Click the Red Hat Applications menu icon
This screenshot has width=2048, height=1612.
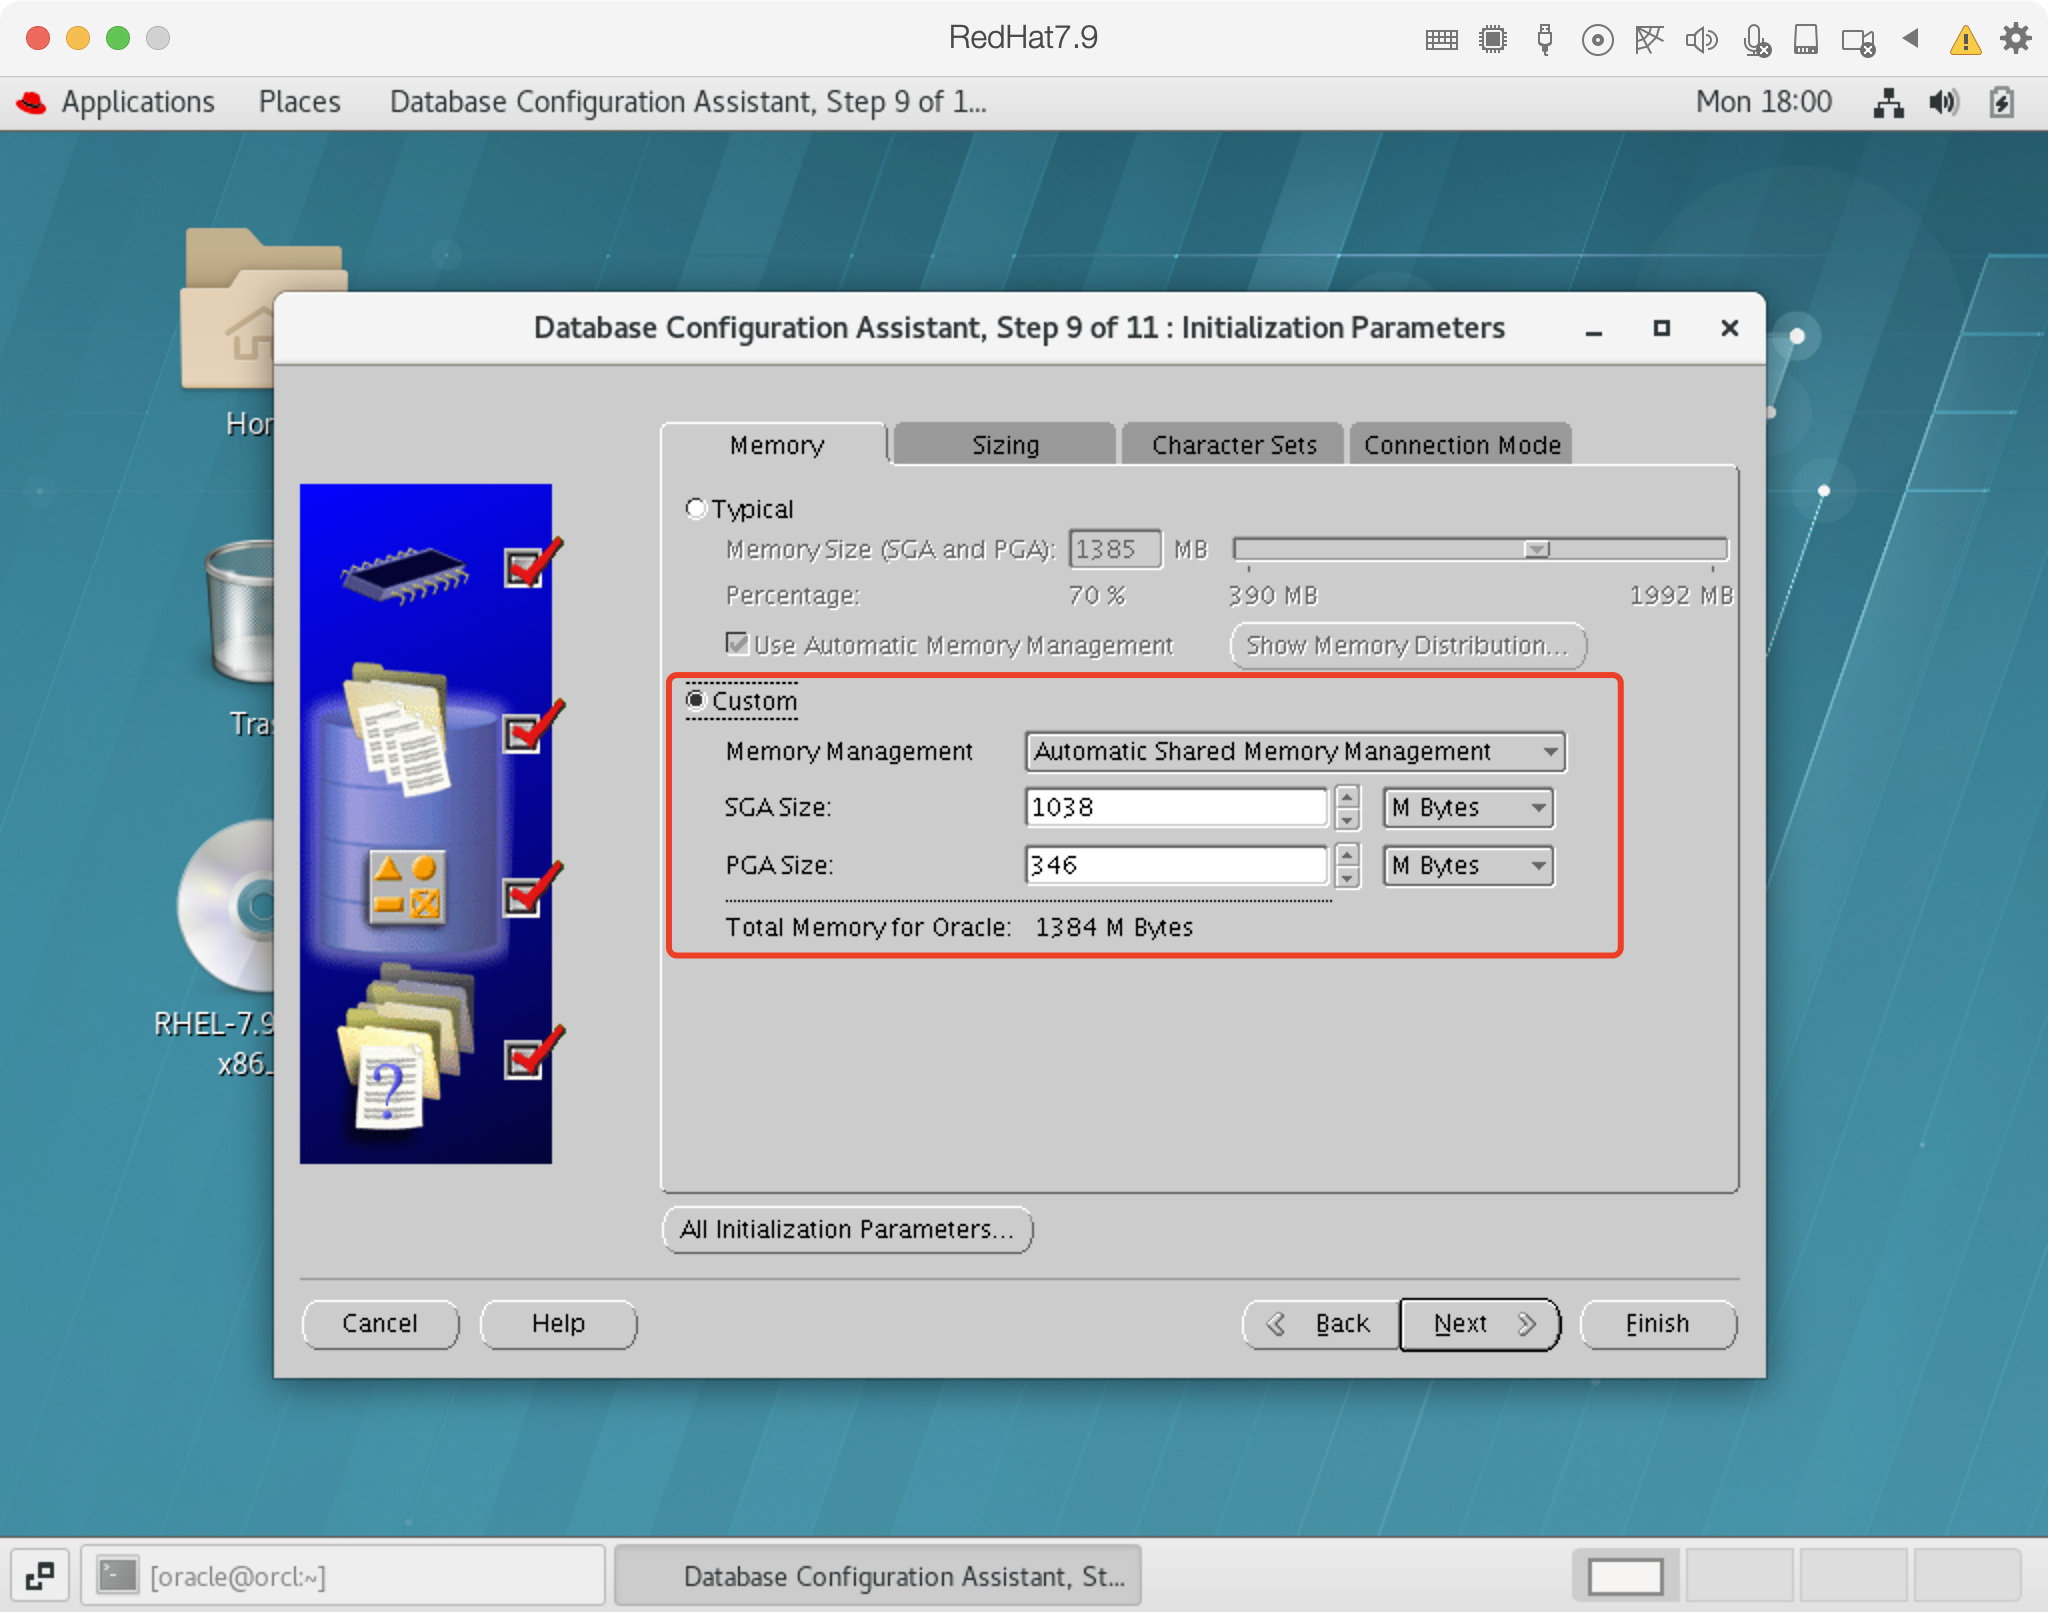click(32, 102)
